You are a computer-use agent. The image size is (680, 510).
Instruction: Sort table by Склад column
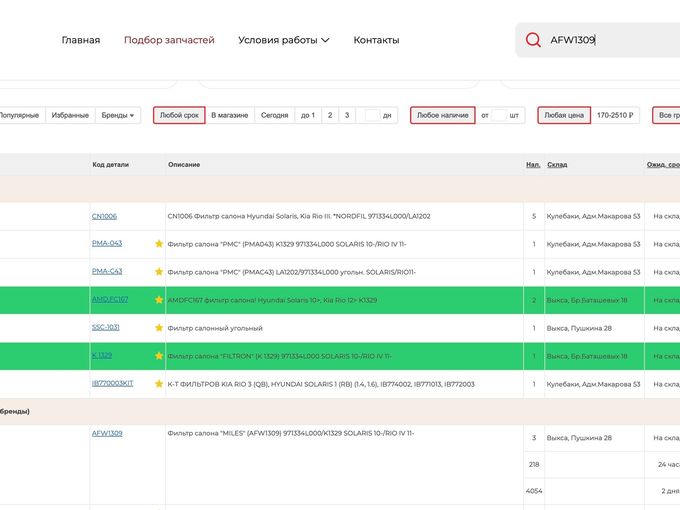[557, 165]
